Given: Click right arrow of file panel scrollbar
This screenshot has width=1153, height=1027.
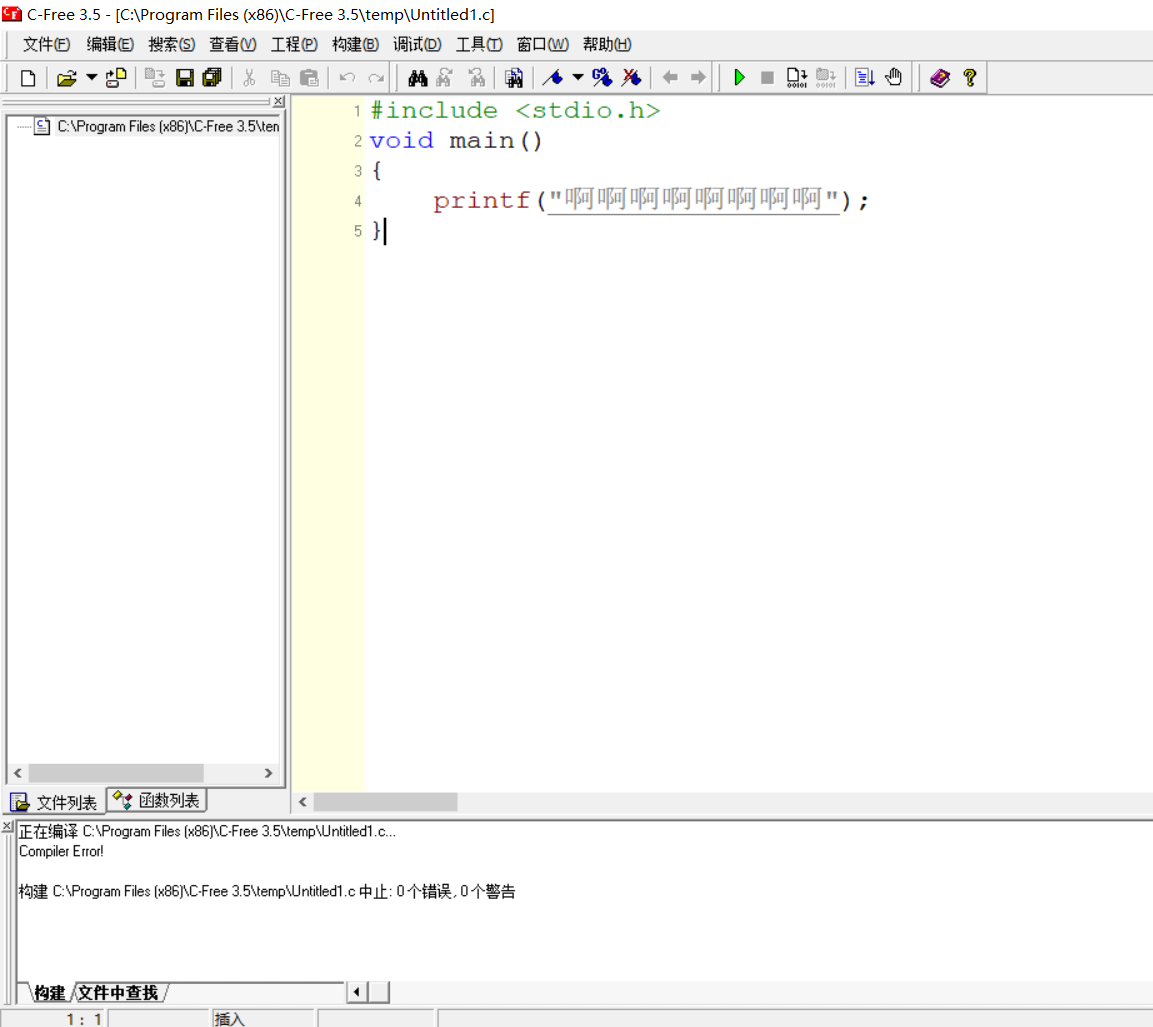Looking at the screenshot, I should click(268, 773).
